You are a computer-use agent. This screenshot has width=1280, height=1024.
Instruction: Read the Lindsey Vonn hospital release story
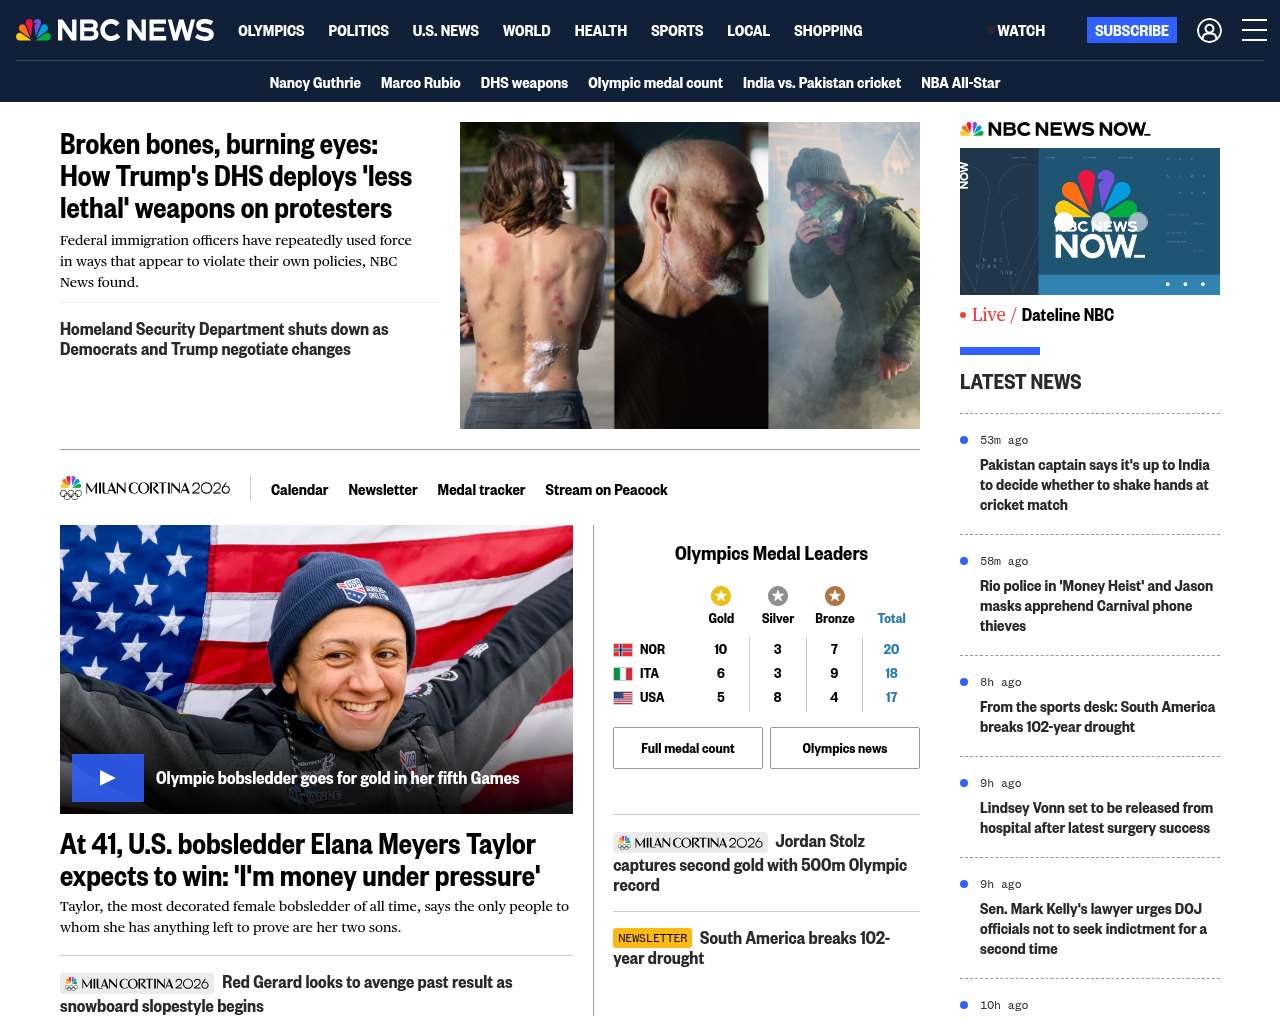pos(1096,818)
